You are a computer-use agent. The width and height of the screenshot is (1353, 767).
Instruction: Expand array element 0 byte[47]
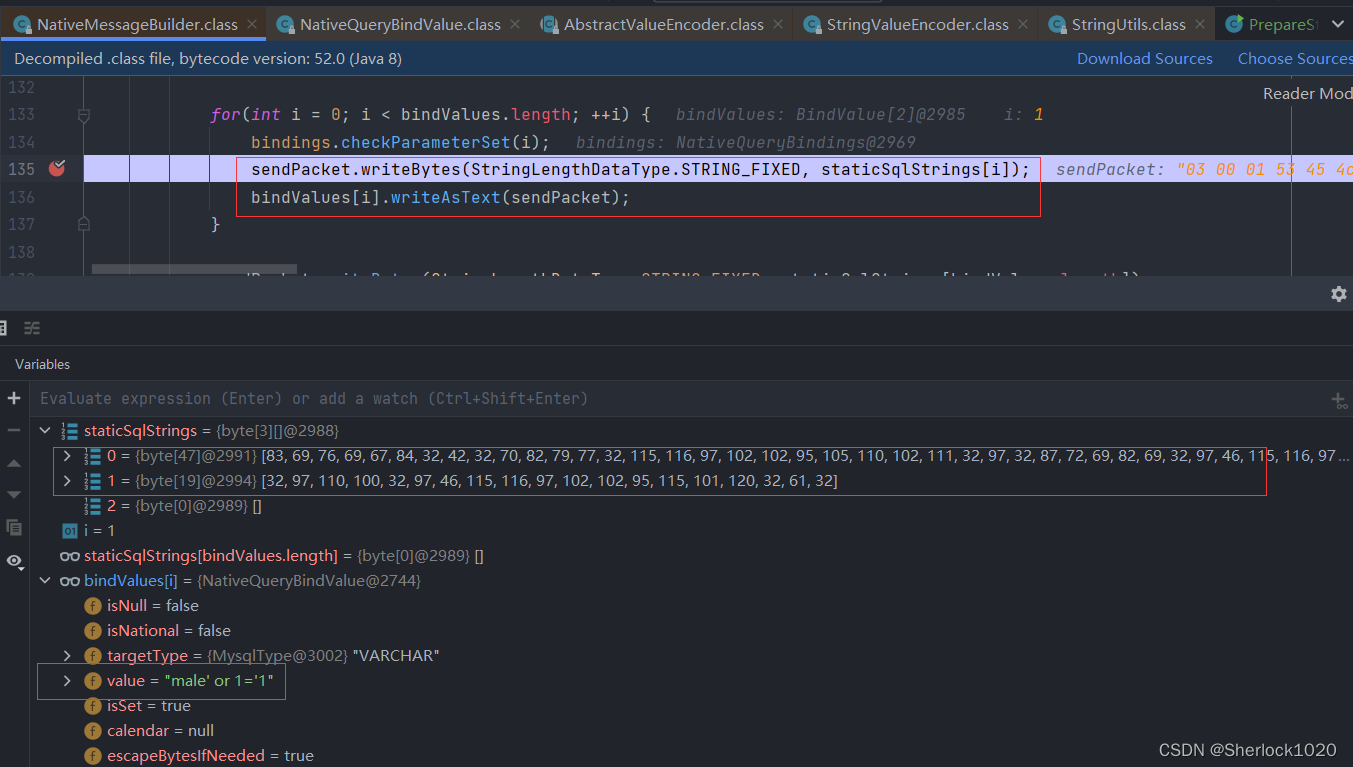[67, 456]
